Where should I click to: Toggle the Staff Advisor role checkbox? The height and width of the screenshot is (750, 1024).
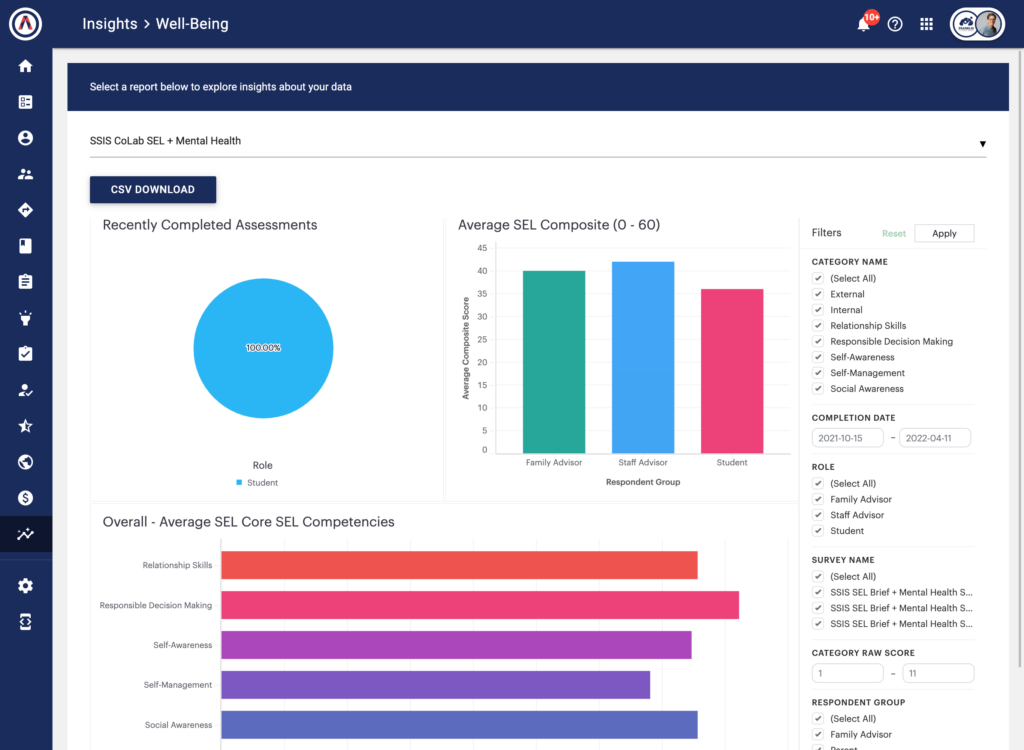(818, 515)
